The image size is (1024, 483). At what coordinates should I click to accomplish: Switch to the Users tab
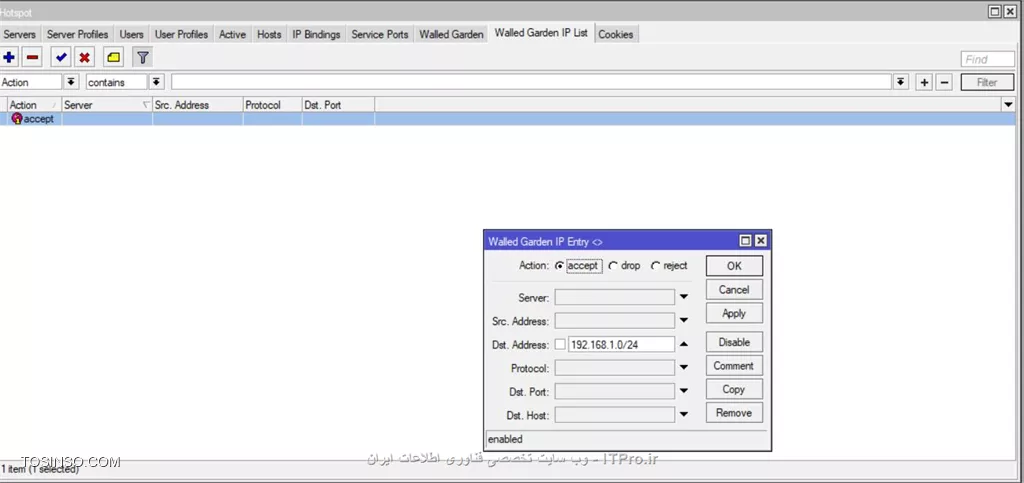[x=131, y=35]
